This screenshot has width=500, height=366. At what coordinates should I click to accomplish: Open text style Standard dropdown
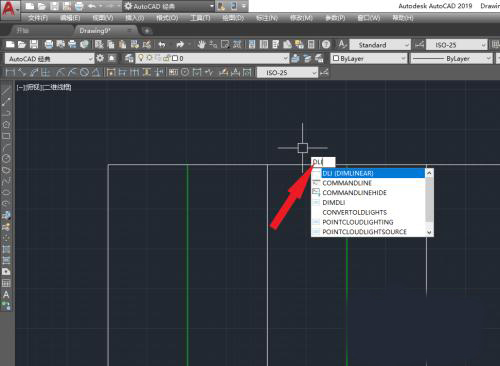coord(380,45)
